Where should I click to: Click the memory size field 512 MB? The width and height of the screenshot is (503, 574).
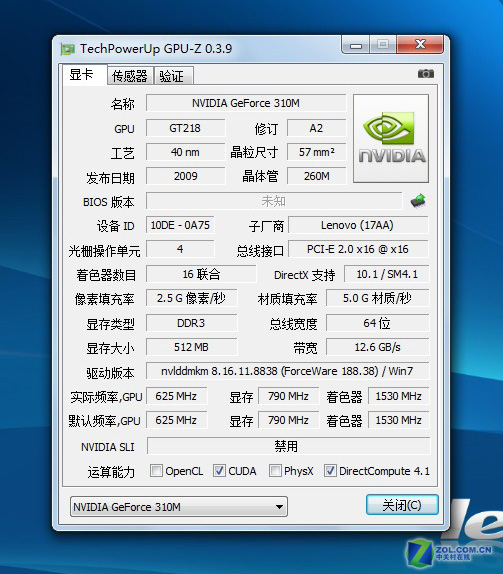(191, 347)
